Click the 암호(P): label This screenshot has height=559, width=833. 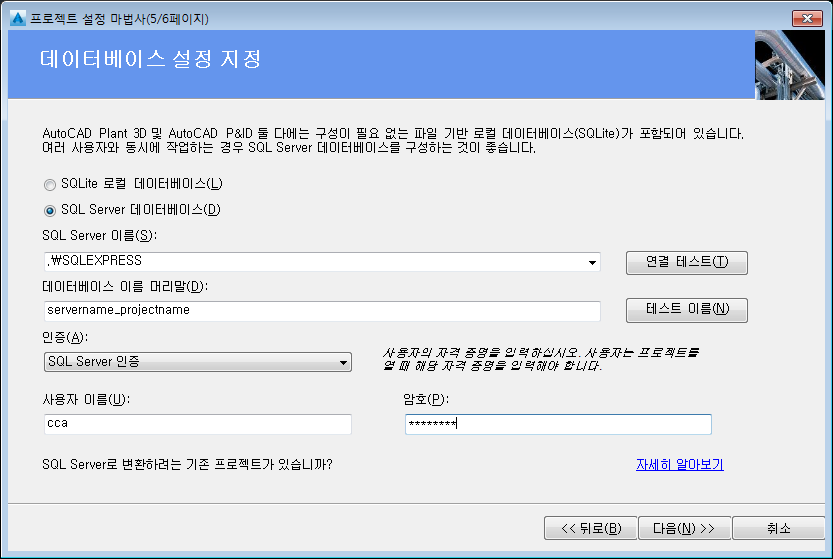pos(426,399)
